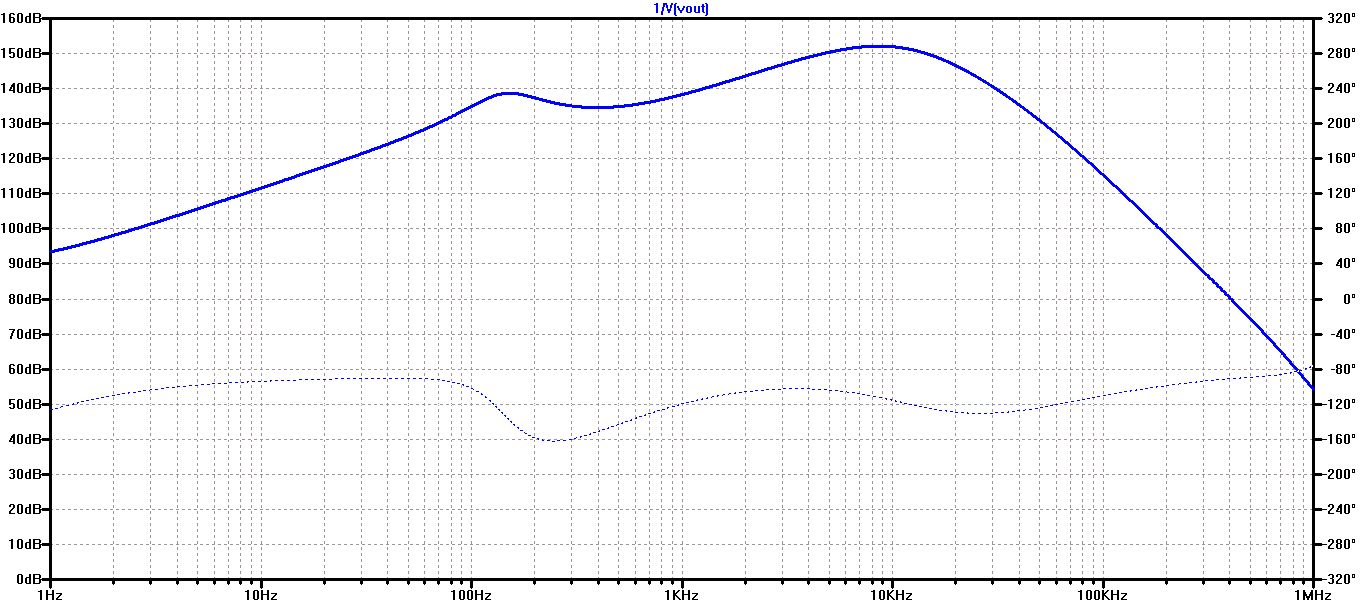
Task: Click the -320° phase axis label
Action: pyautogui.click(x=1337, y=579)
